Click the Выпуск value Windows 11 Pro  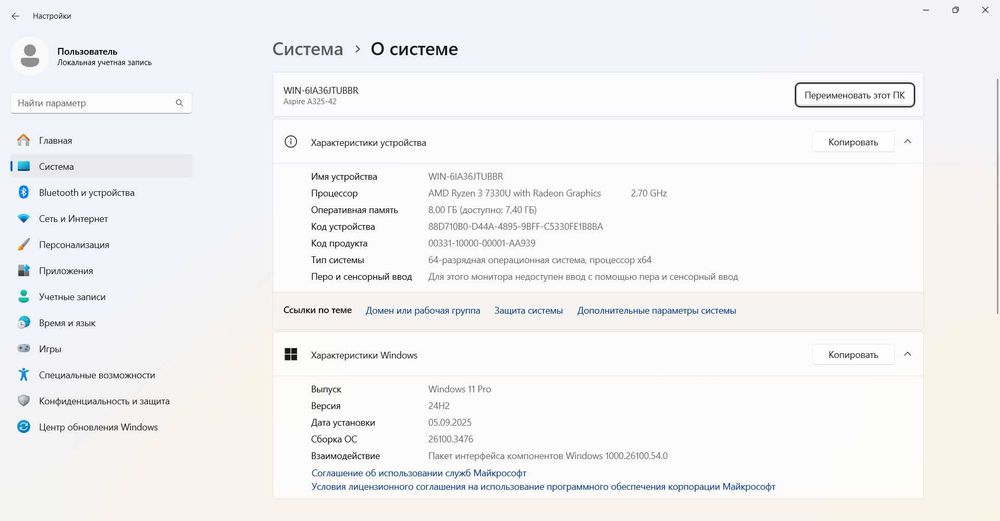click(460, 389)
